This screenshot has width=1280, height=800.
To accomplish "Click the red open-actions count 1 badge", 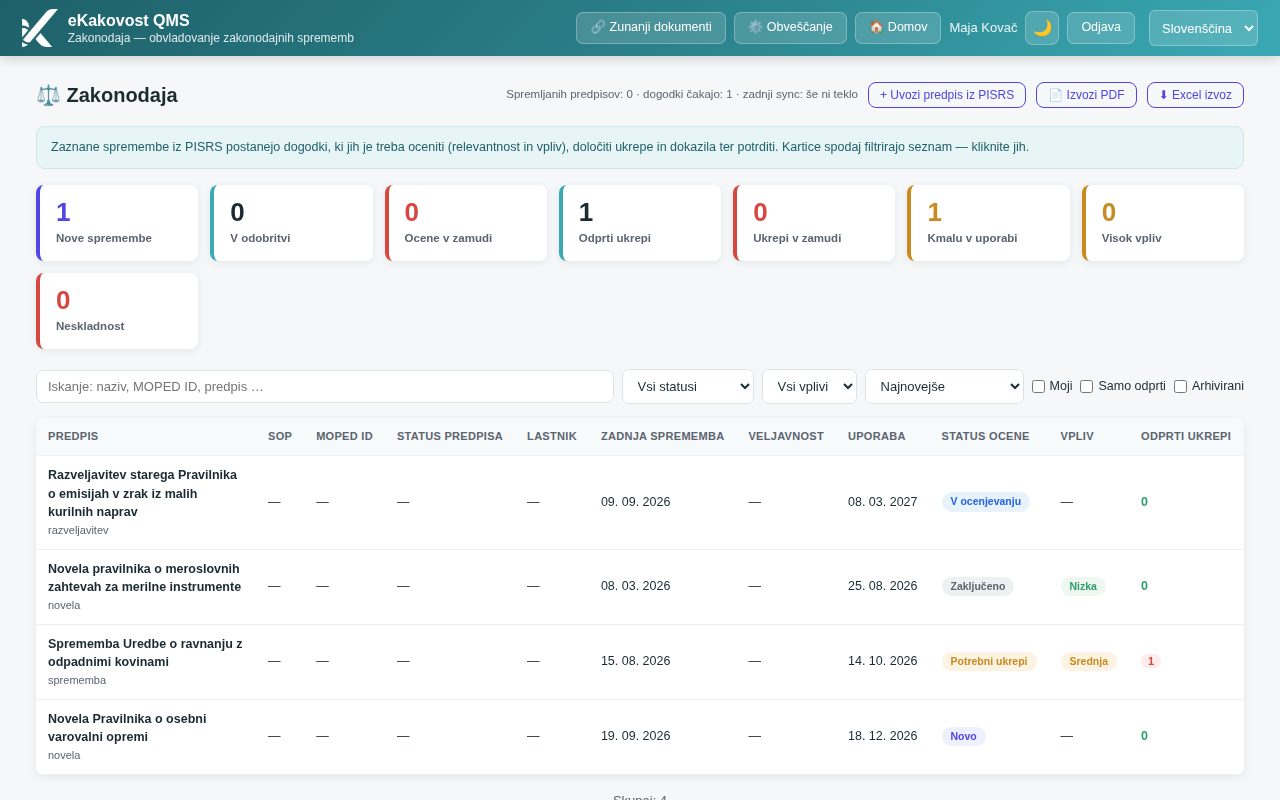I will coord(1151,661).
